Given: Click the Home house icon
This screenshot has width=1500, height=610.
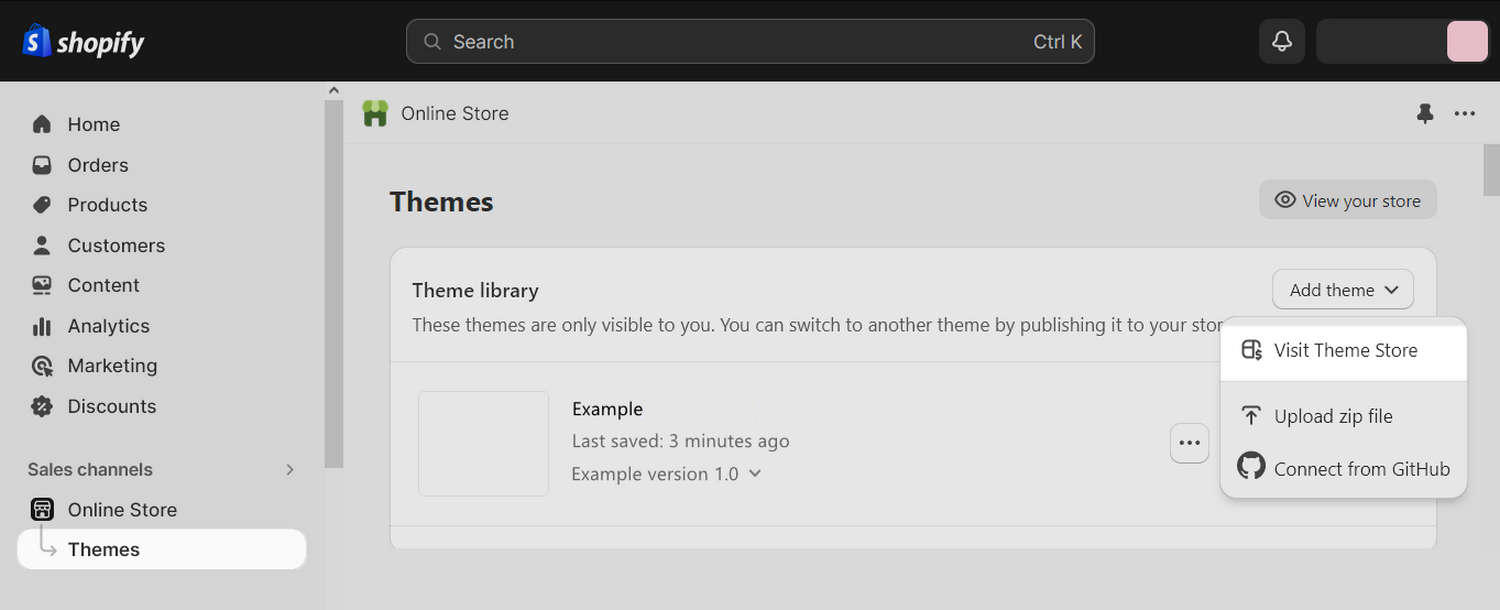Looking at the screenshot, I should coord(42,124).
